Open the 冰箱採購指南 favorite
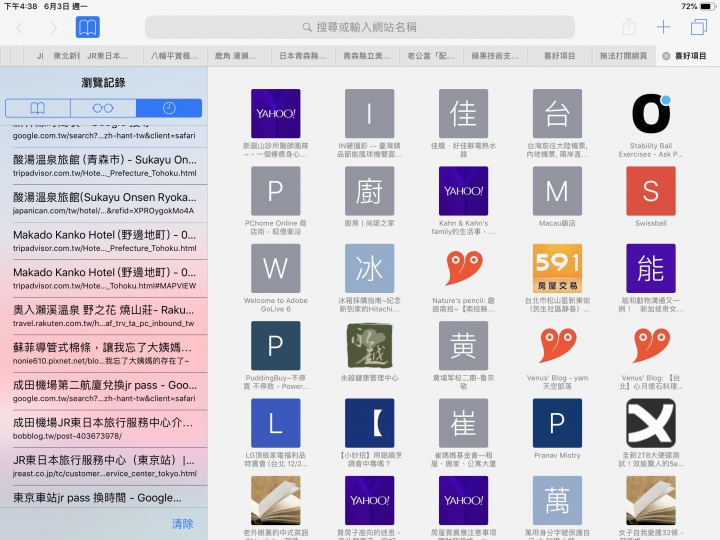This screenshot has height=540, width=720. (370, 268)
